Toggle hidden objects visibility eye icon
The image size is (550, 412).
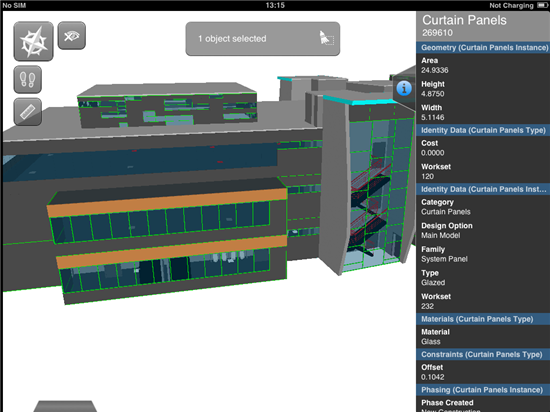(x=72, y=36)
